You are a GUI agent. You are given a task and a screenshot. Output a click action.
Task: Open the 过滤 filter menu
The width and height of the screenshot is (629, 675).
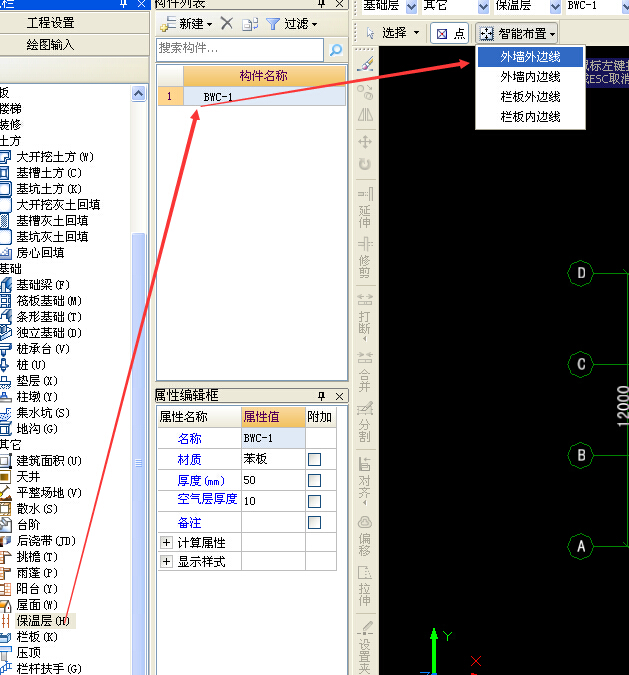[292, 24]
